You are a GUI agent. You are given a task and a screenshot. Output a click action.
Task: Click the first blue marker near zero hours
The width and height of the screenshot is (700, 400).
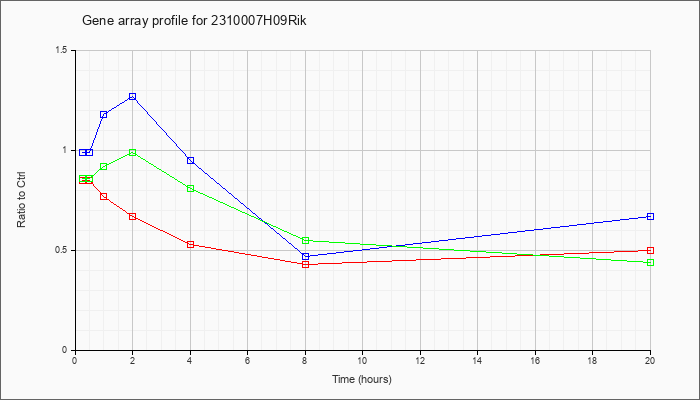[x=82, y=152]
